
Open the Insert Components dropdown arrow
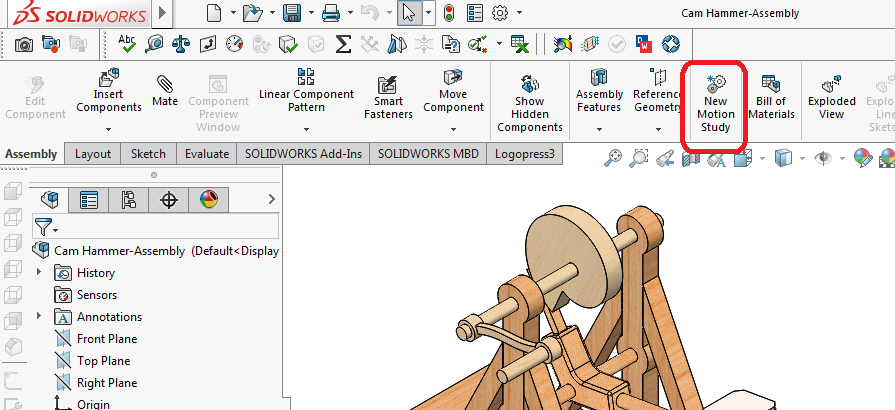click(x=108, y=130)
